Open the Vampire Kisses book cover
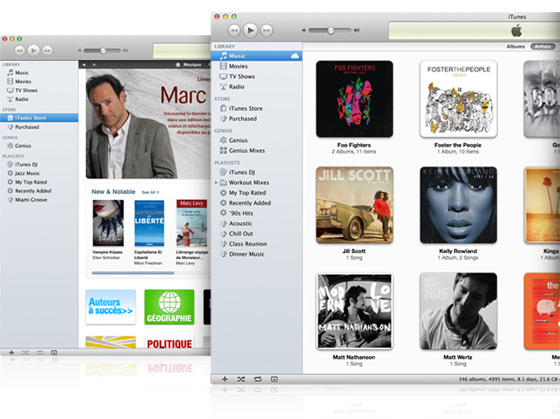 coord(108,223)
